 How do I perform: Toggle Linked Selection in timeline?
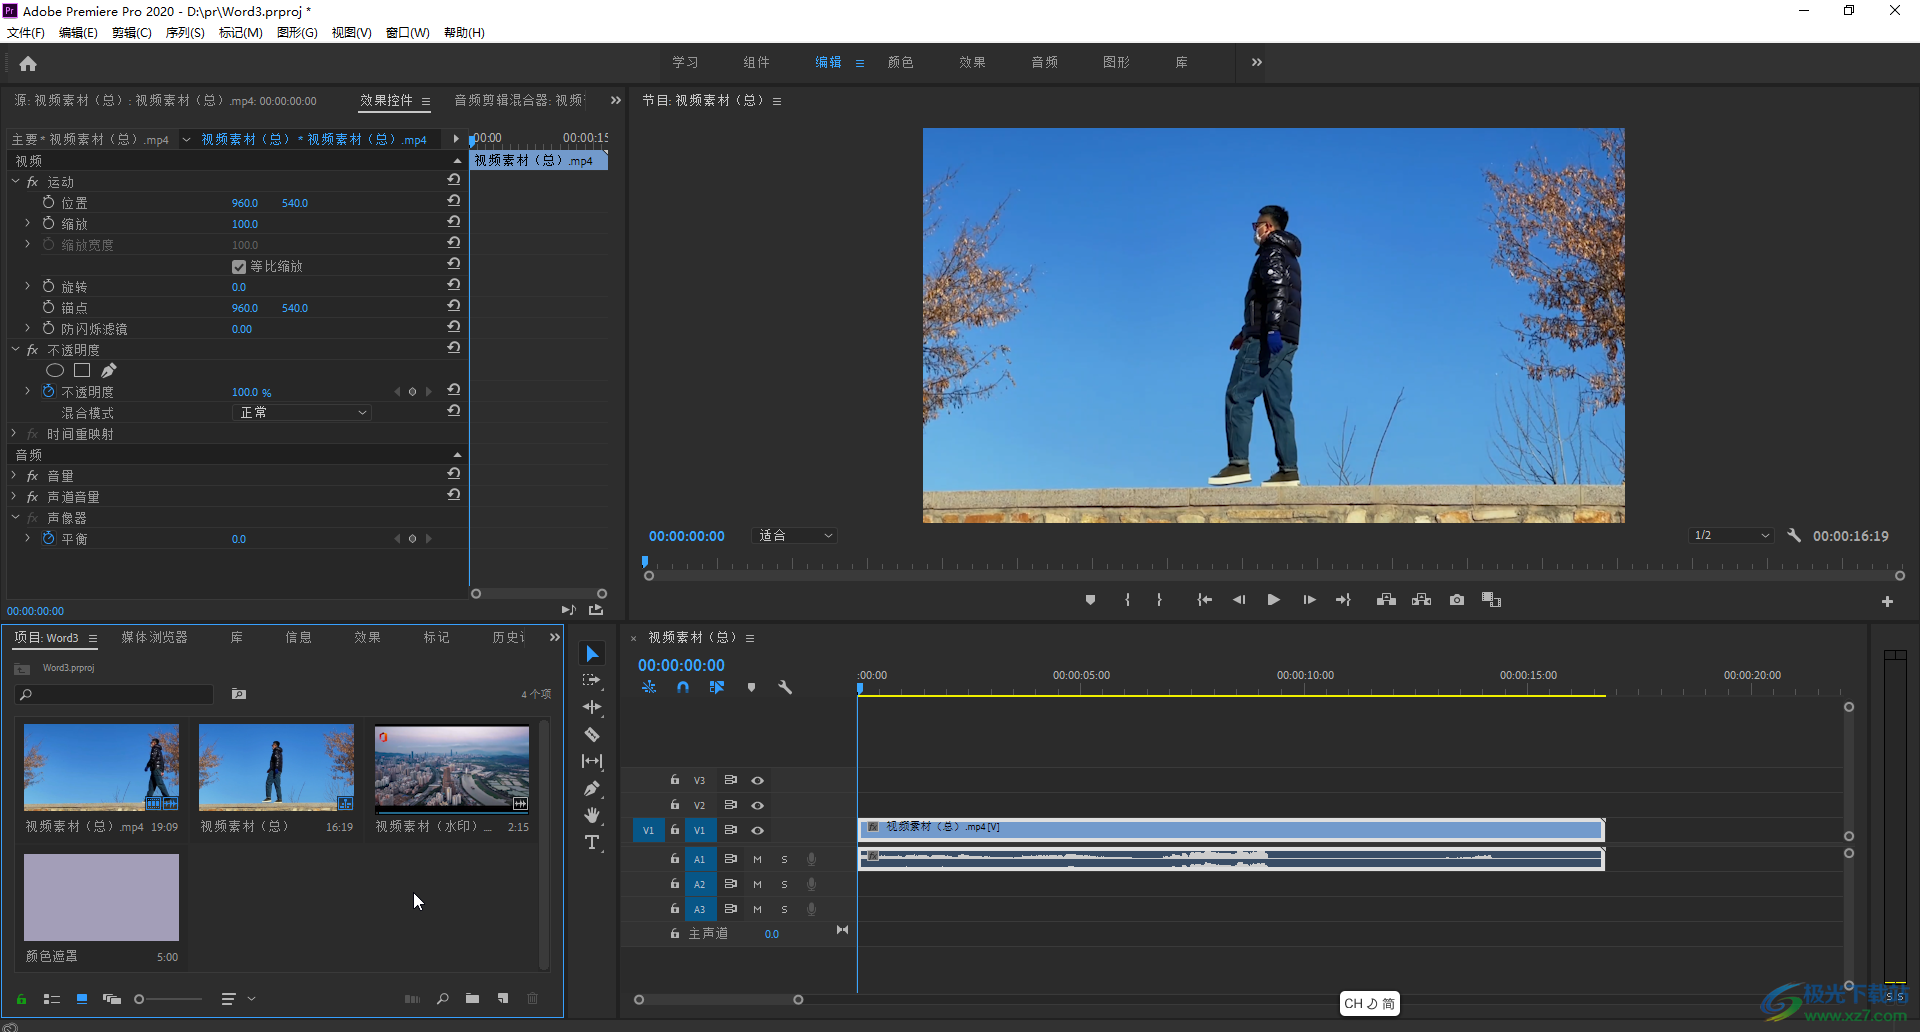717,687
